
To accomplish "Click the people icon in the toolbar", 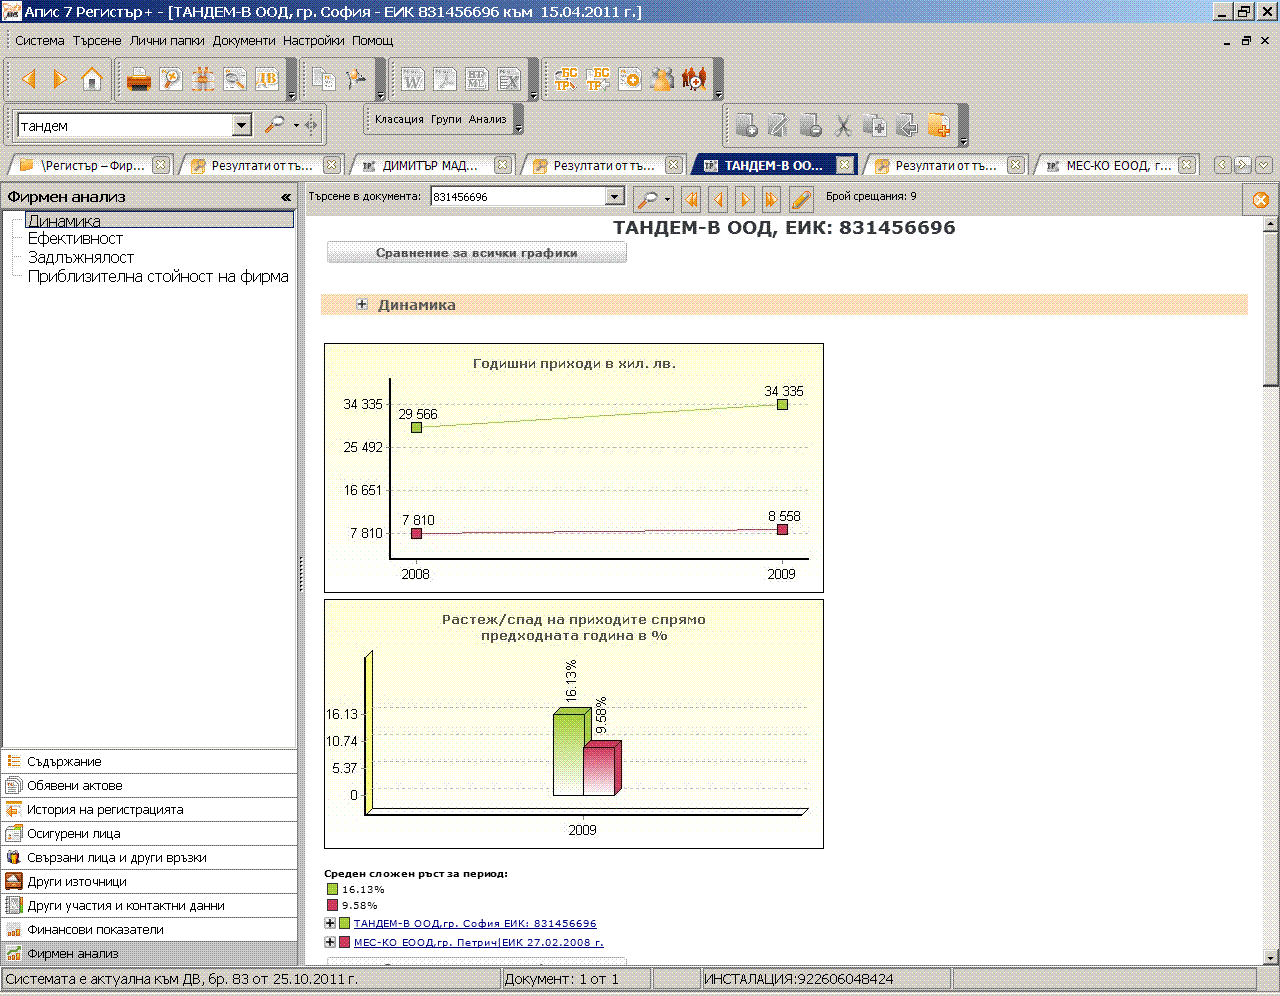I will [662, 79].
